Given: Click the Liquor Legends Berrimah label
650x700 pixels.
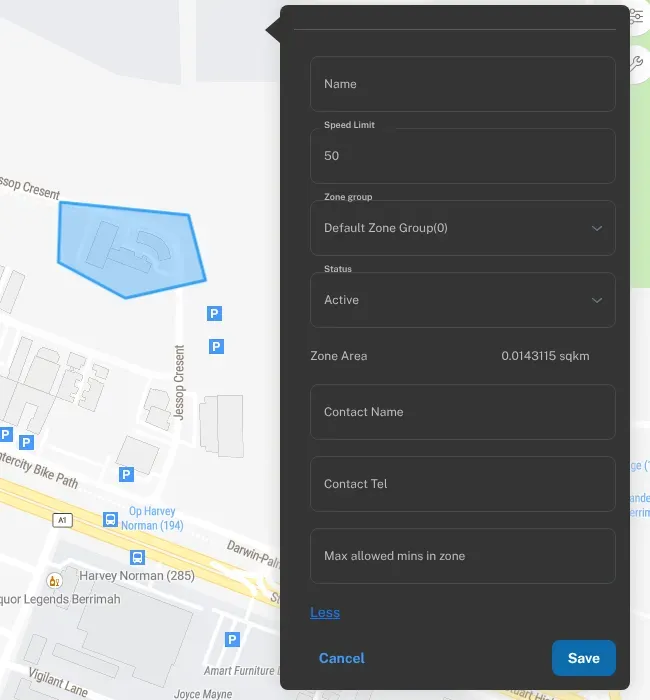Looking at the screenshot, I should (x=60, y=599).
